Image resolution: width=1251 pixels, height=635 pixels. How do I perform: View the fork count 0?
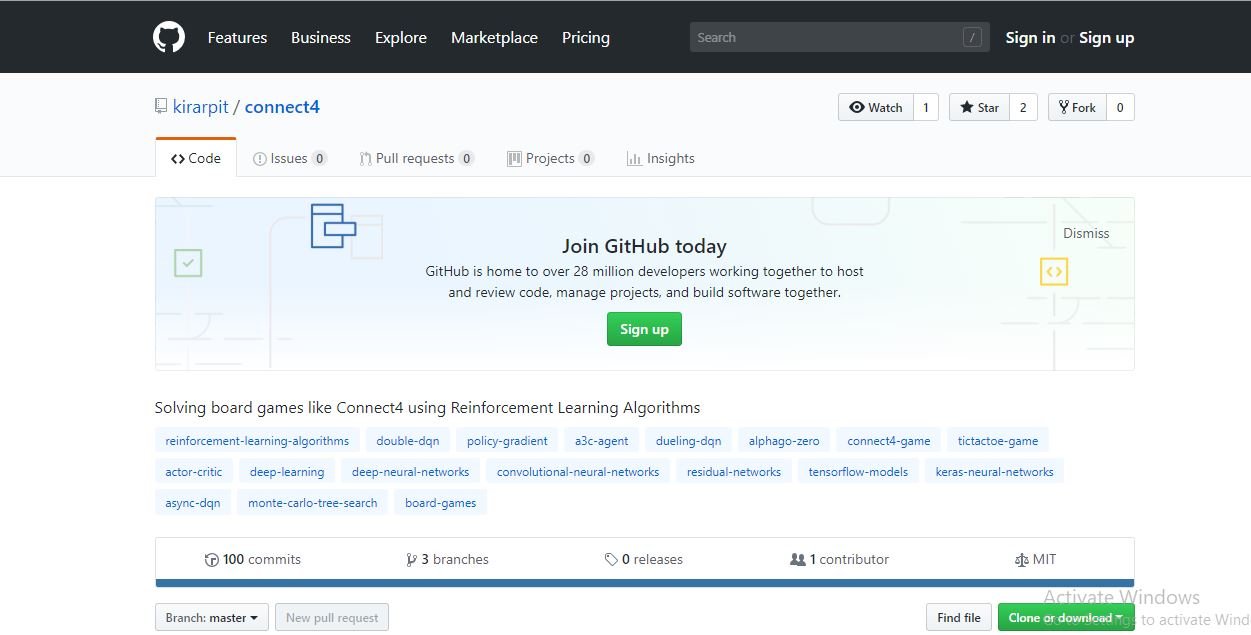point(1120,107)
